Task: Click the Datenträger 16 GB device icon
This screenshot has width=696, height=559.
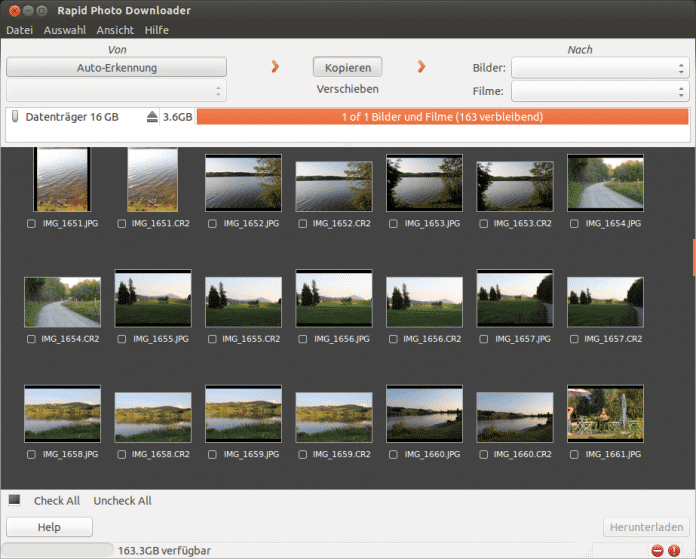Action: [15, 117]
